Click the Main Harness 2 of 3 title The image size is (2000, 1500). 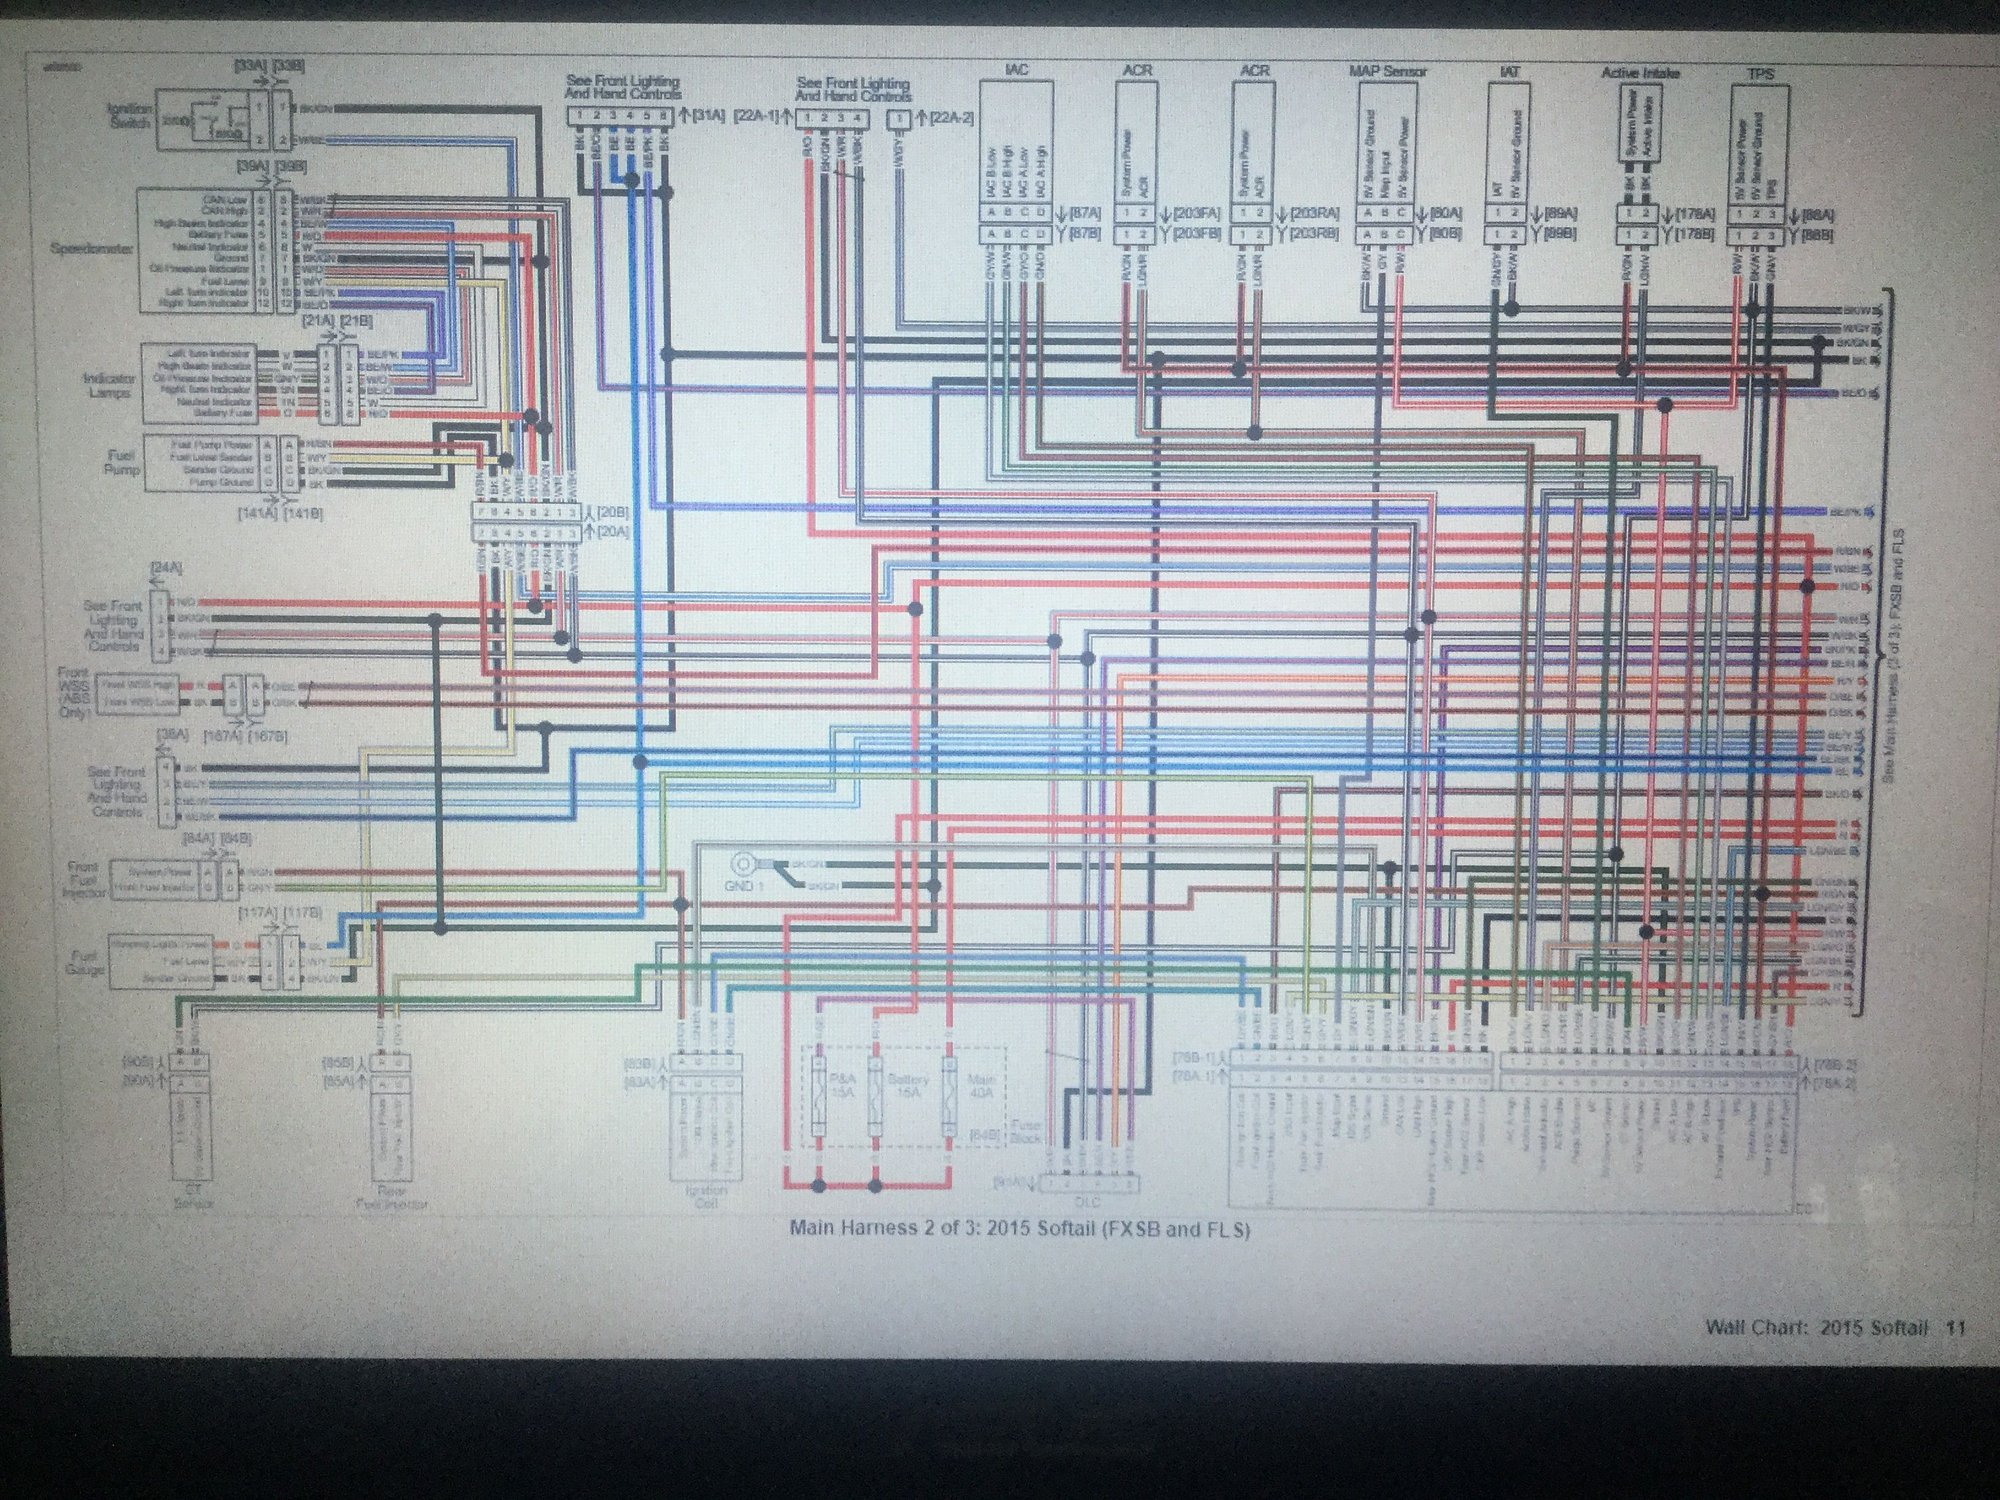(1020, 1228)
